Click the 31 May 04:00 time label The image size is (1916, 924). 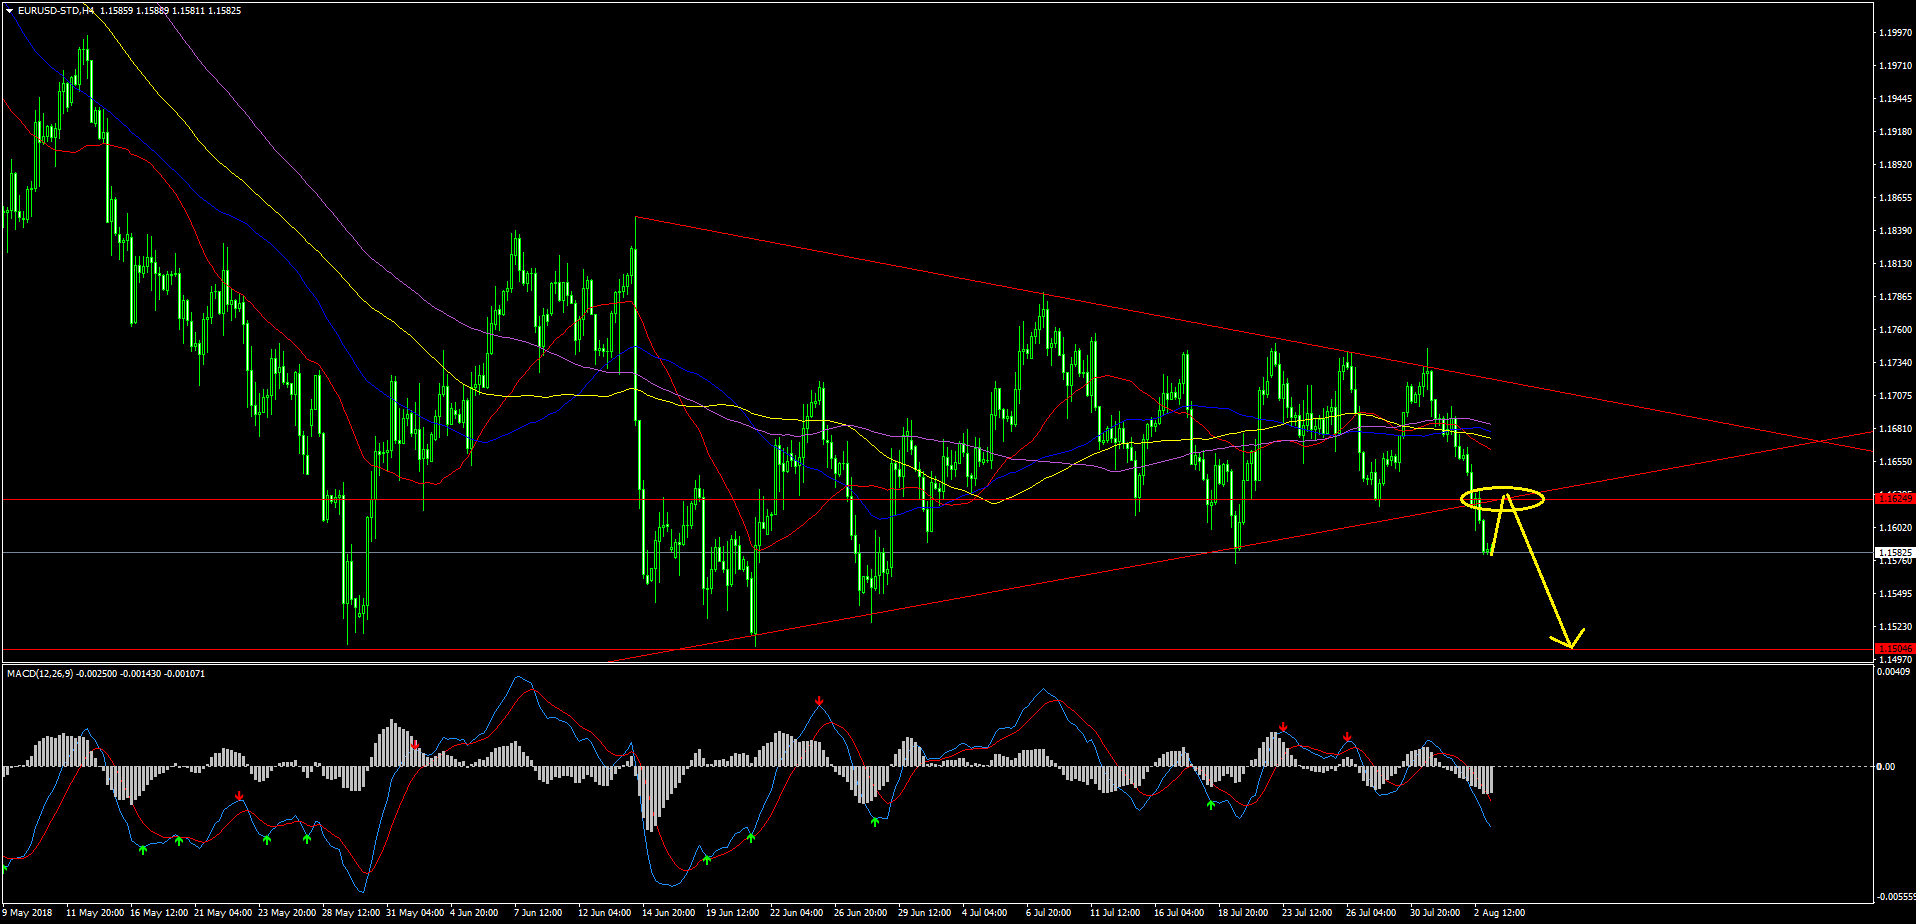[x=415, y=912]
